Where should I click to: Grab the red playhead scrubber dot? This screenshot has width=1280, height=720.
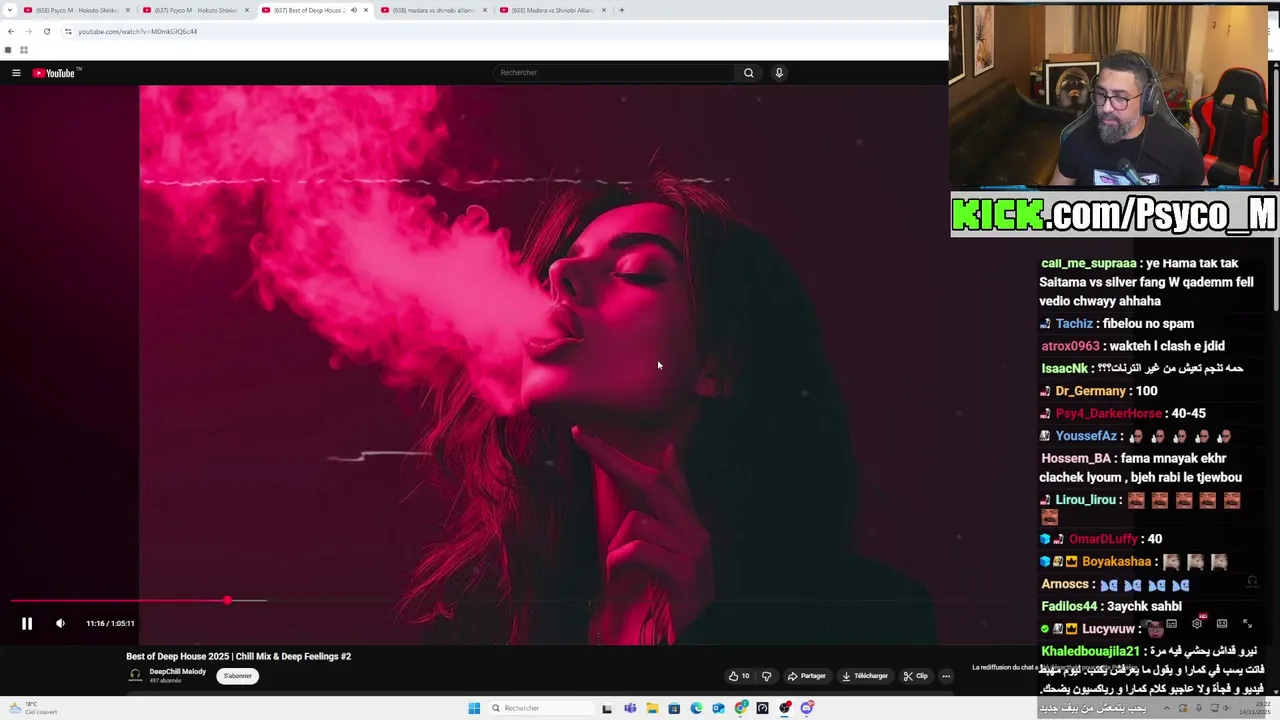228,600
